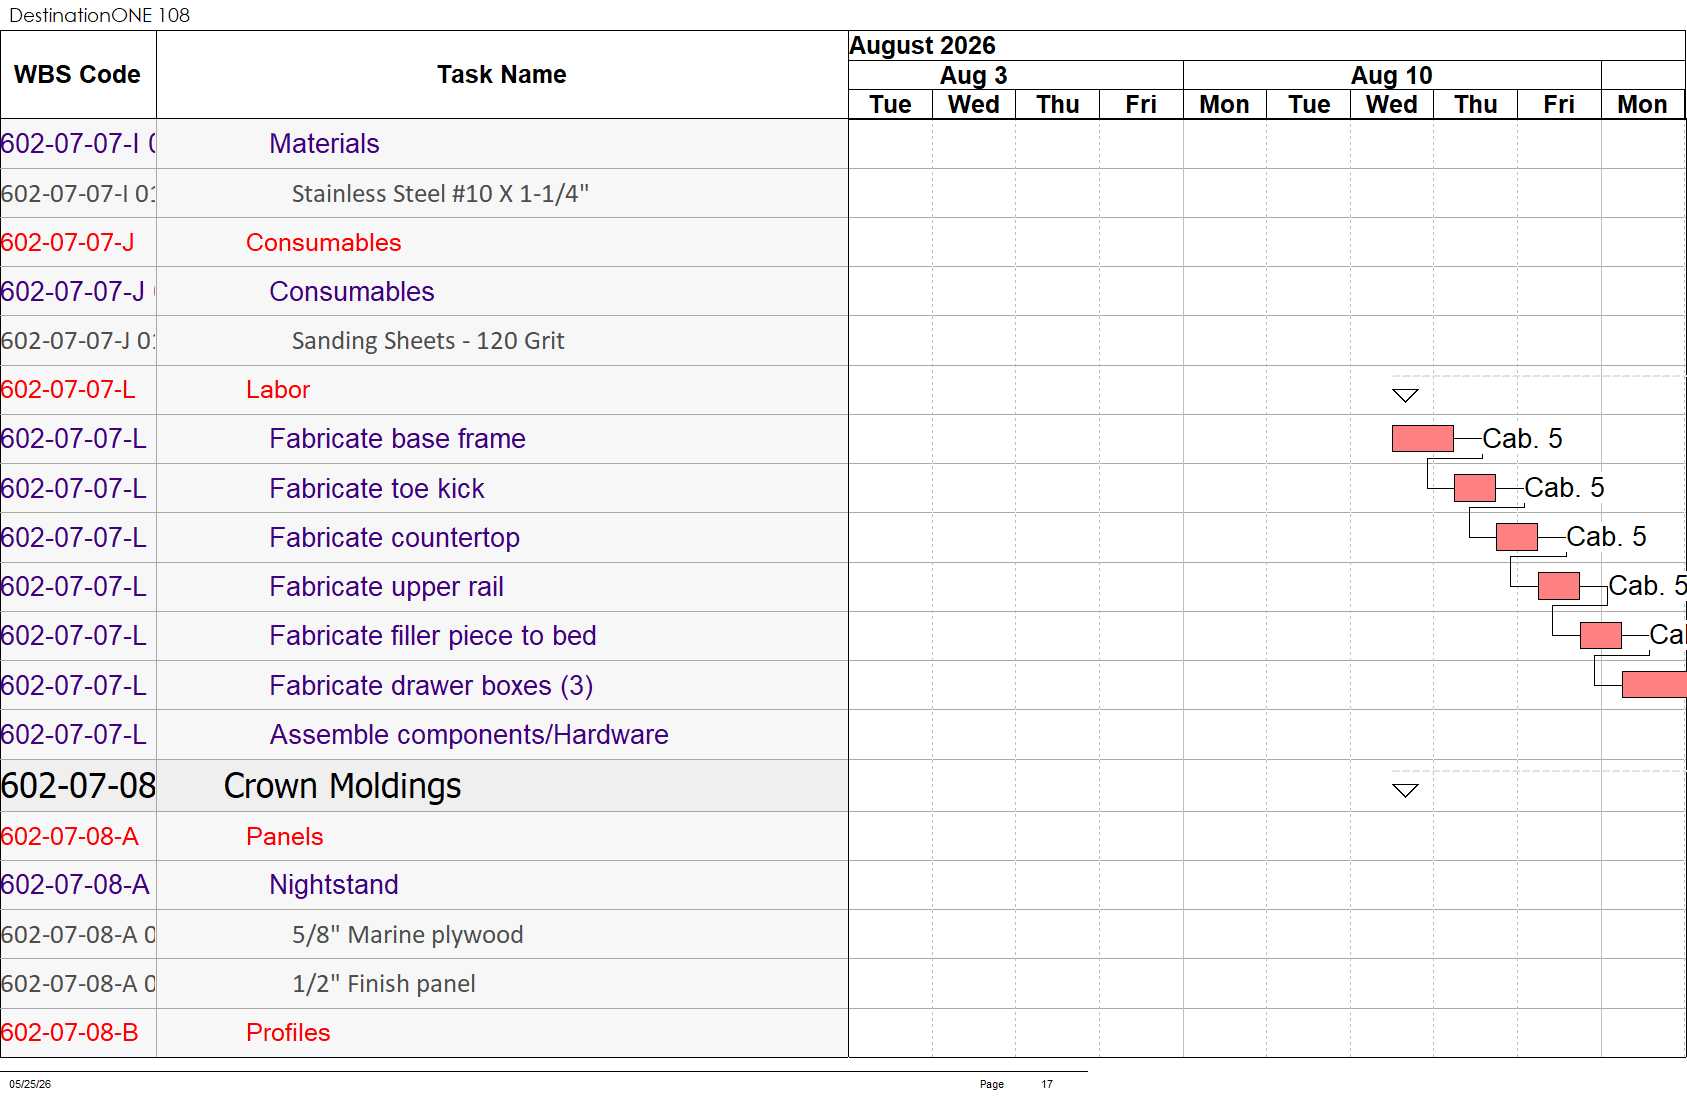The image size is (1687, 1097).
Task: Click the 05/25/26 footer date
Action: click(x=30, y=1084)
